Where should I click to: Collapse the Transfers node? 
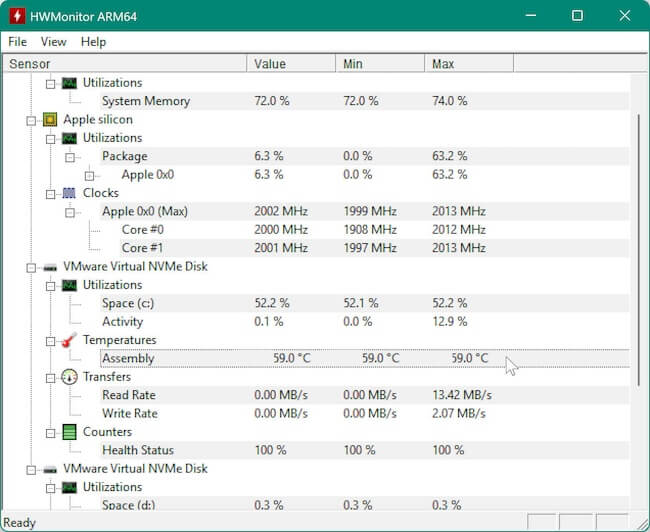(51, 378)
